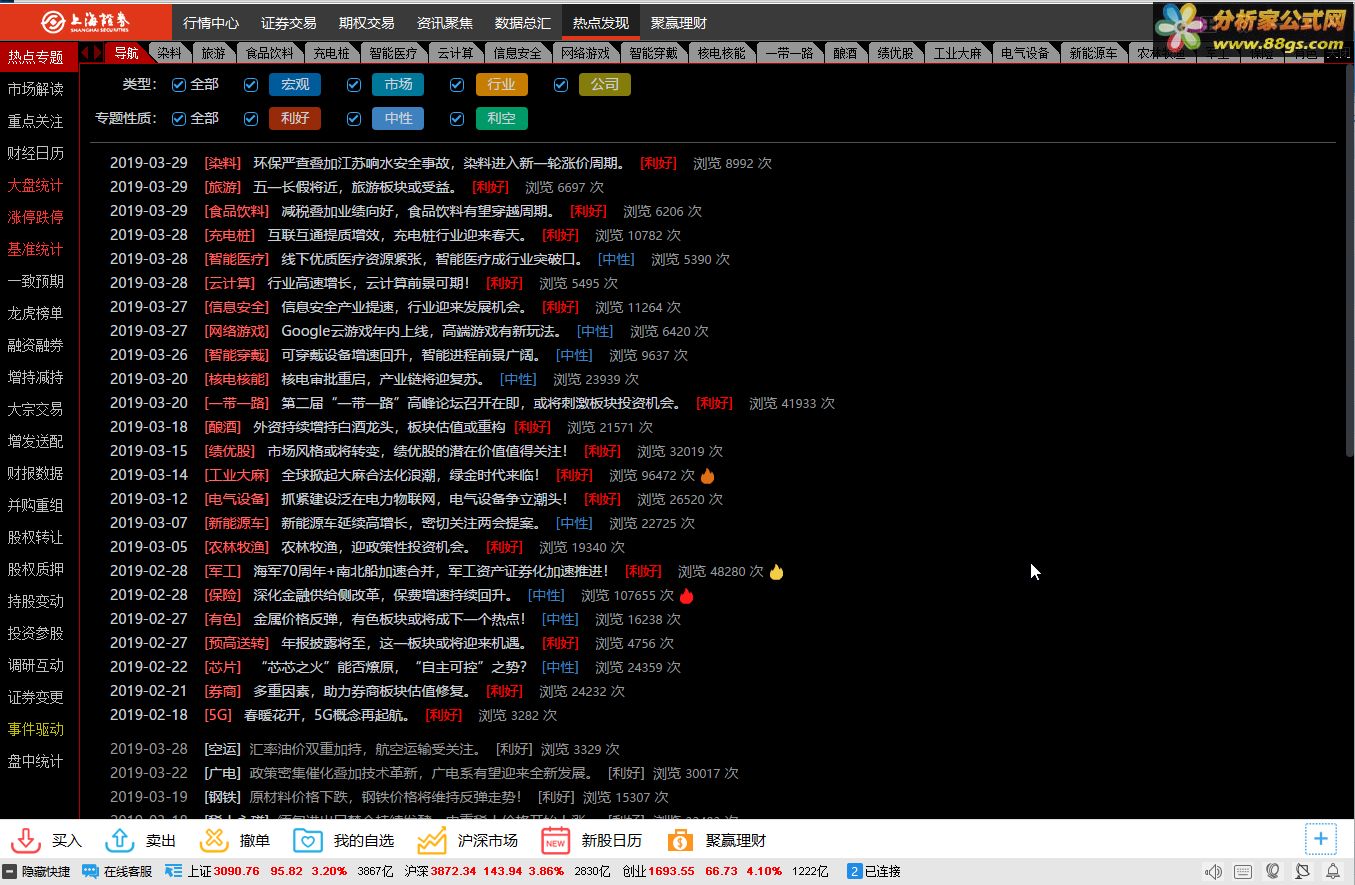Click the satellite dish icon in status bar

tap(1303, 872)
